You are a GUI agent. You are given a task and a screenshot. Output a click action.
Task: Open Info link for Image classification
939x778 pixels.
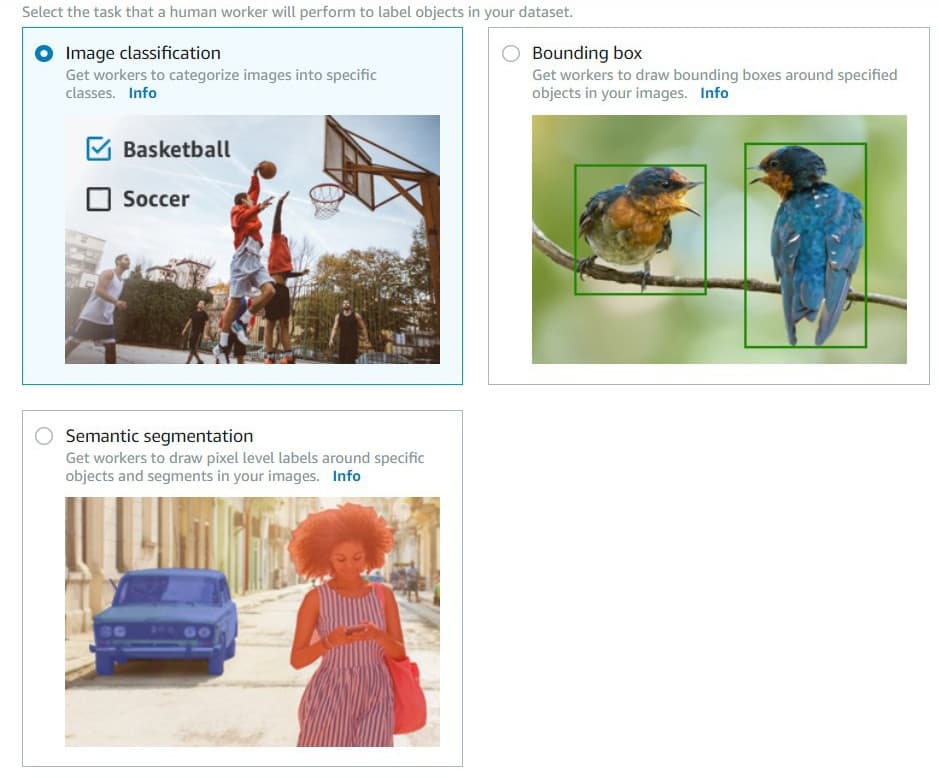pyautogui.click(x=143, y=93)
